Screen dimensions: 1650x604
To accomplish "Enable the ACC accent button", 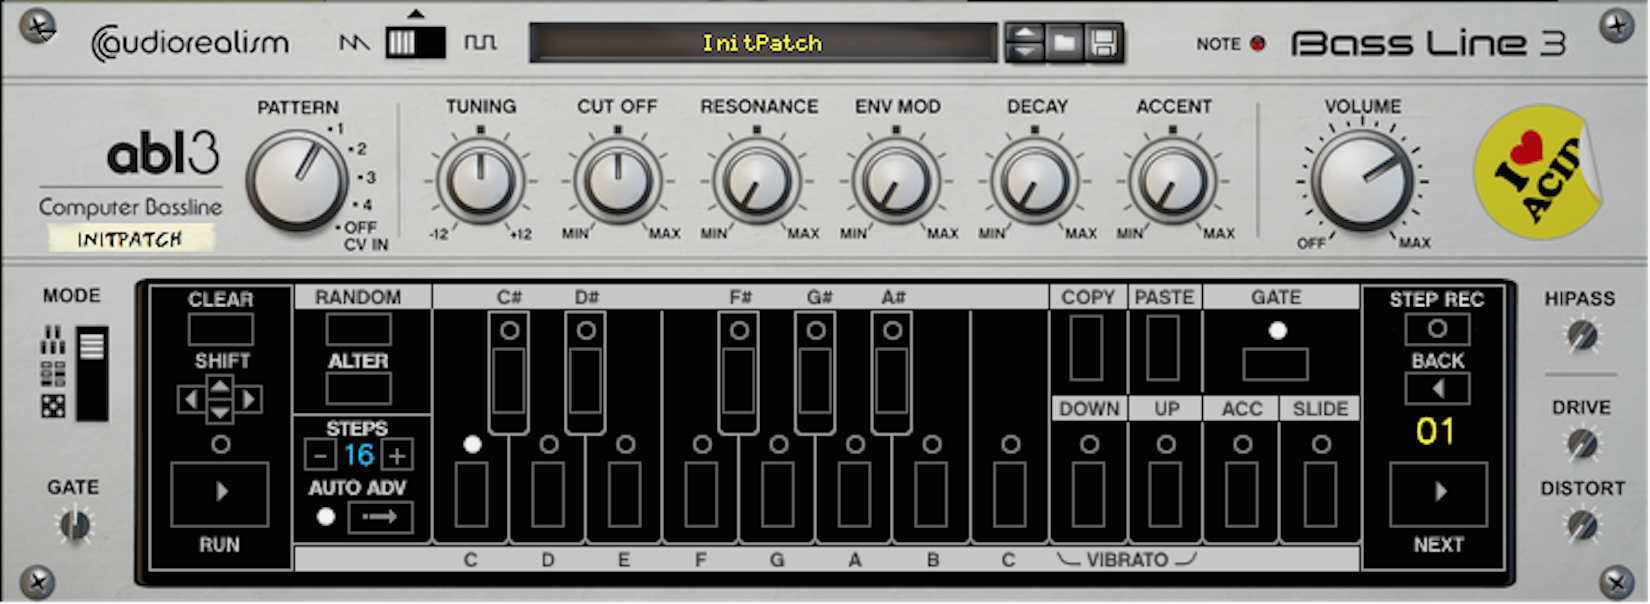I will point(1242,494).
